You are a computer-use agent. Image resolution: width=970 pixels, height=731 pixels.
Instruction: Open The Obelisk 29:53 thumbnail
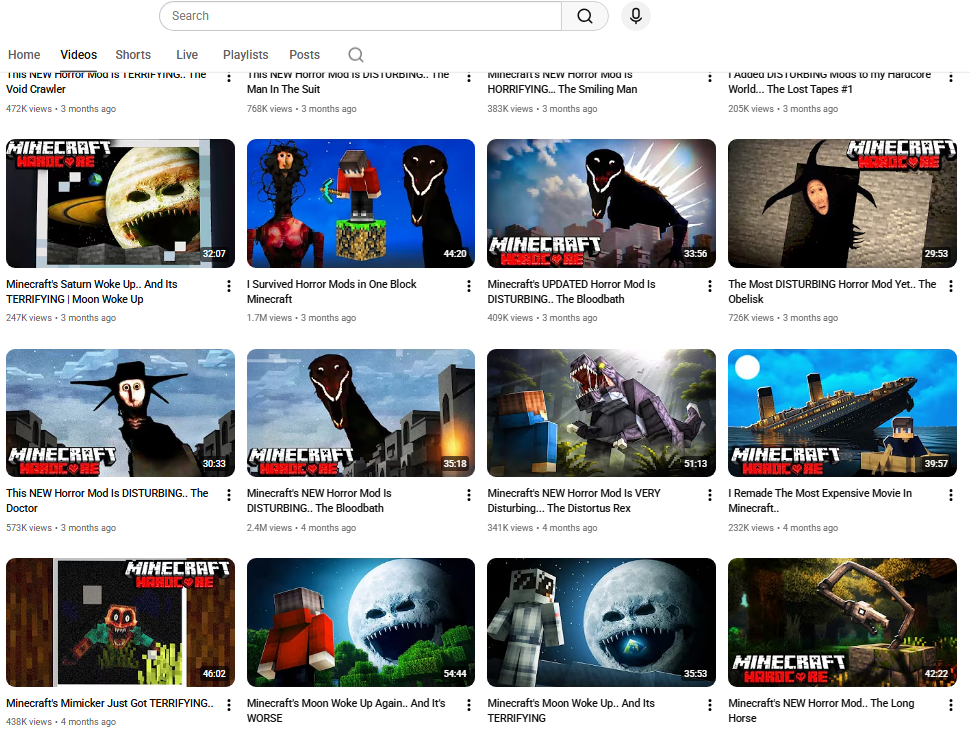(843, 203)
